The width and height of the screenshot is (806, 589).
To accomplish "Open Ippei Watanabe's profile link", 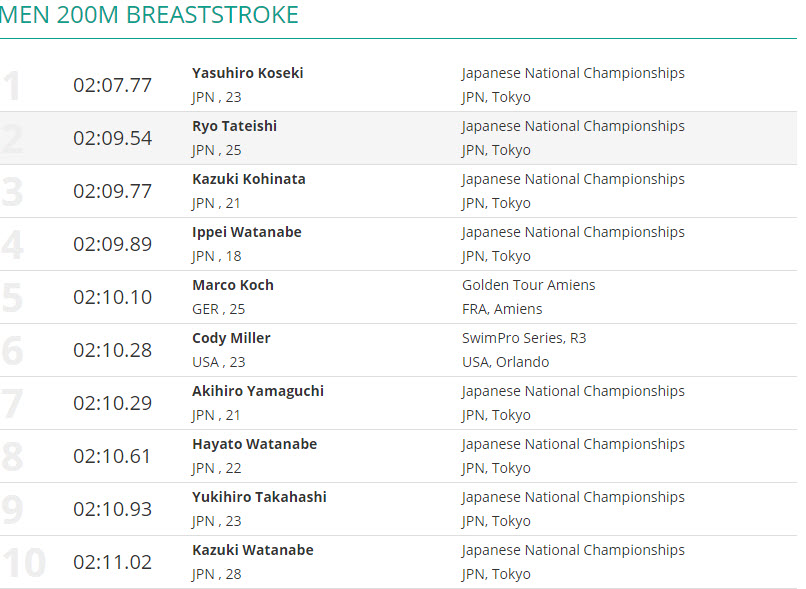I will tap(246, 232).
